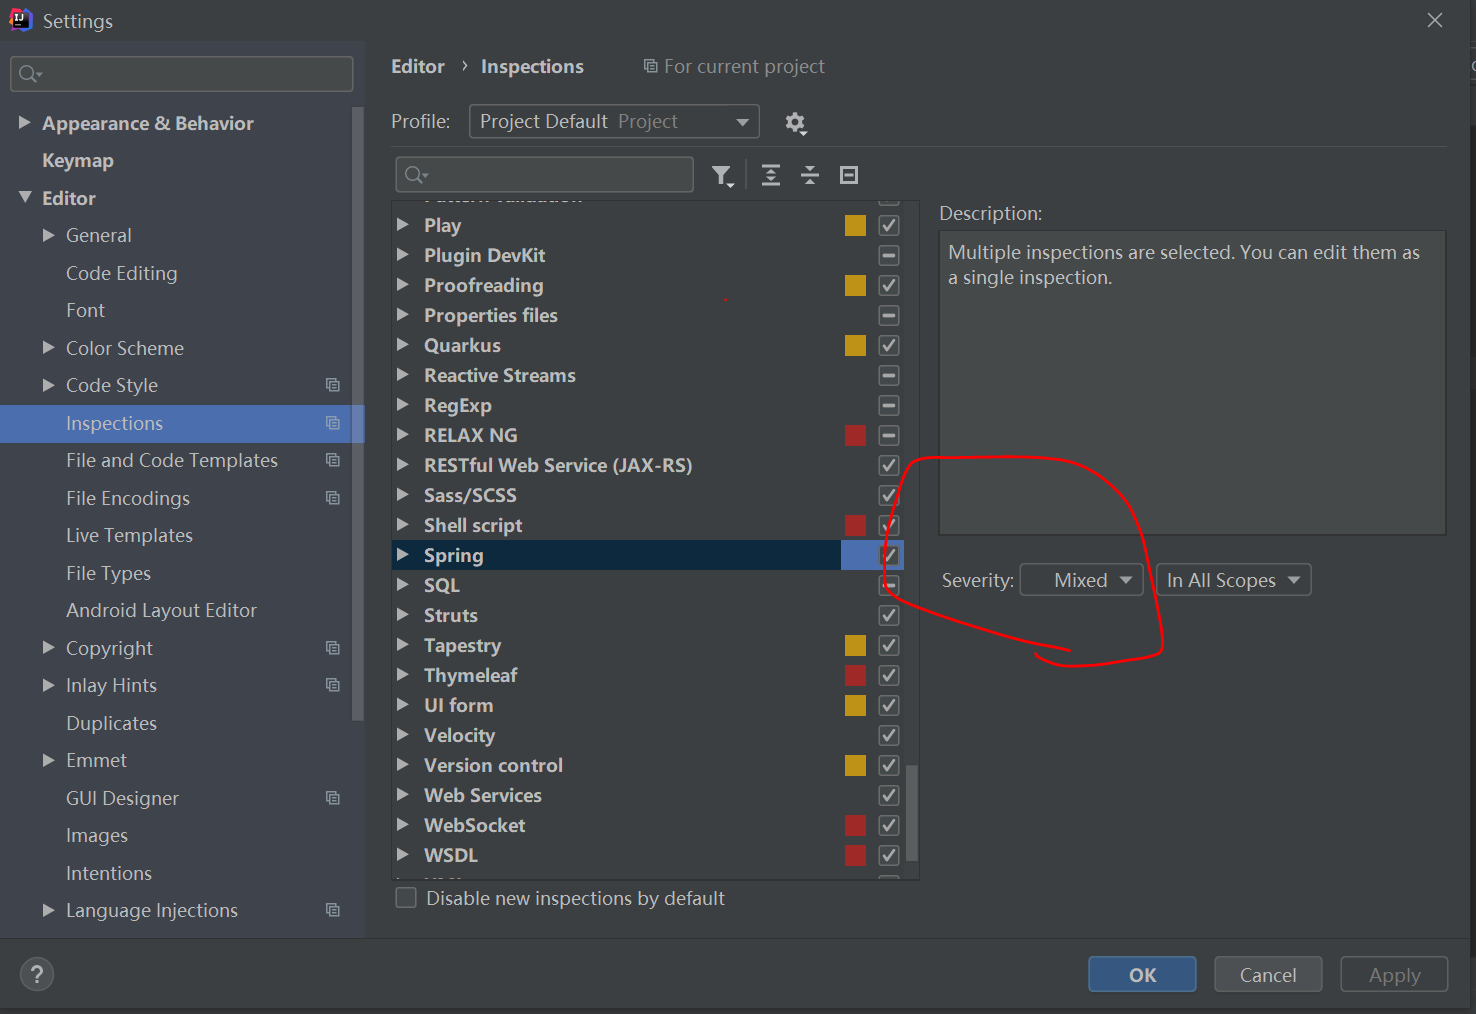1476x1014 pixels.
Task: Click Inlay Hints project-level icon
Action: (333, 685)
